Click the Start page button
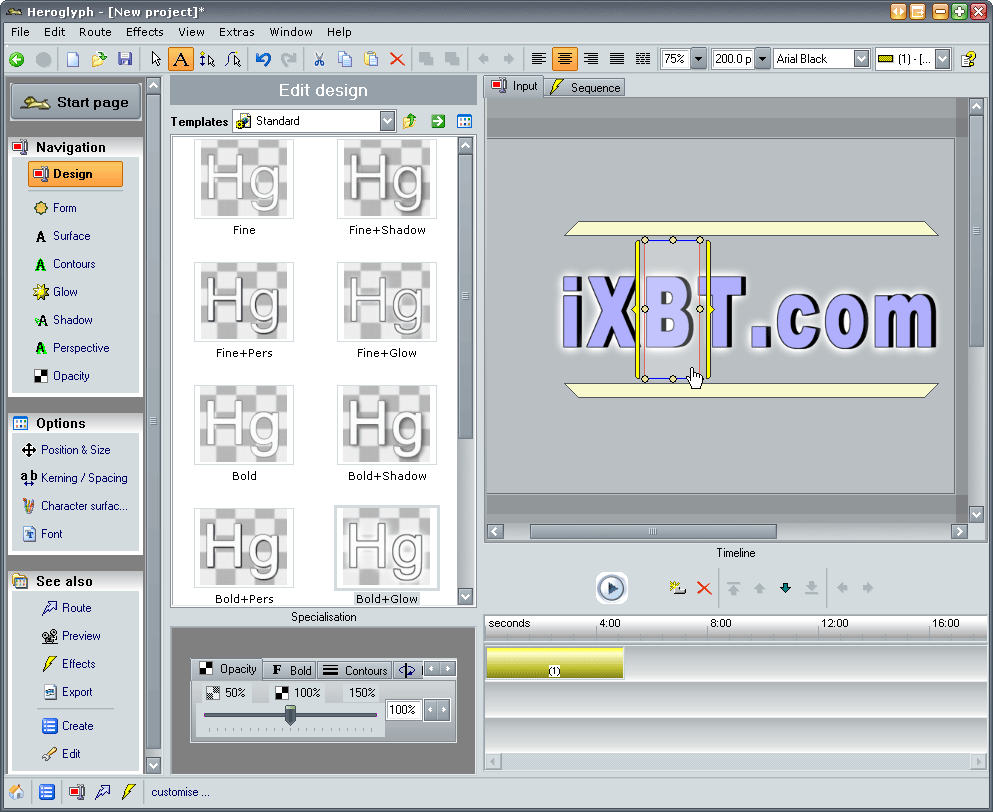 point(75,102)
